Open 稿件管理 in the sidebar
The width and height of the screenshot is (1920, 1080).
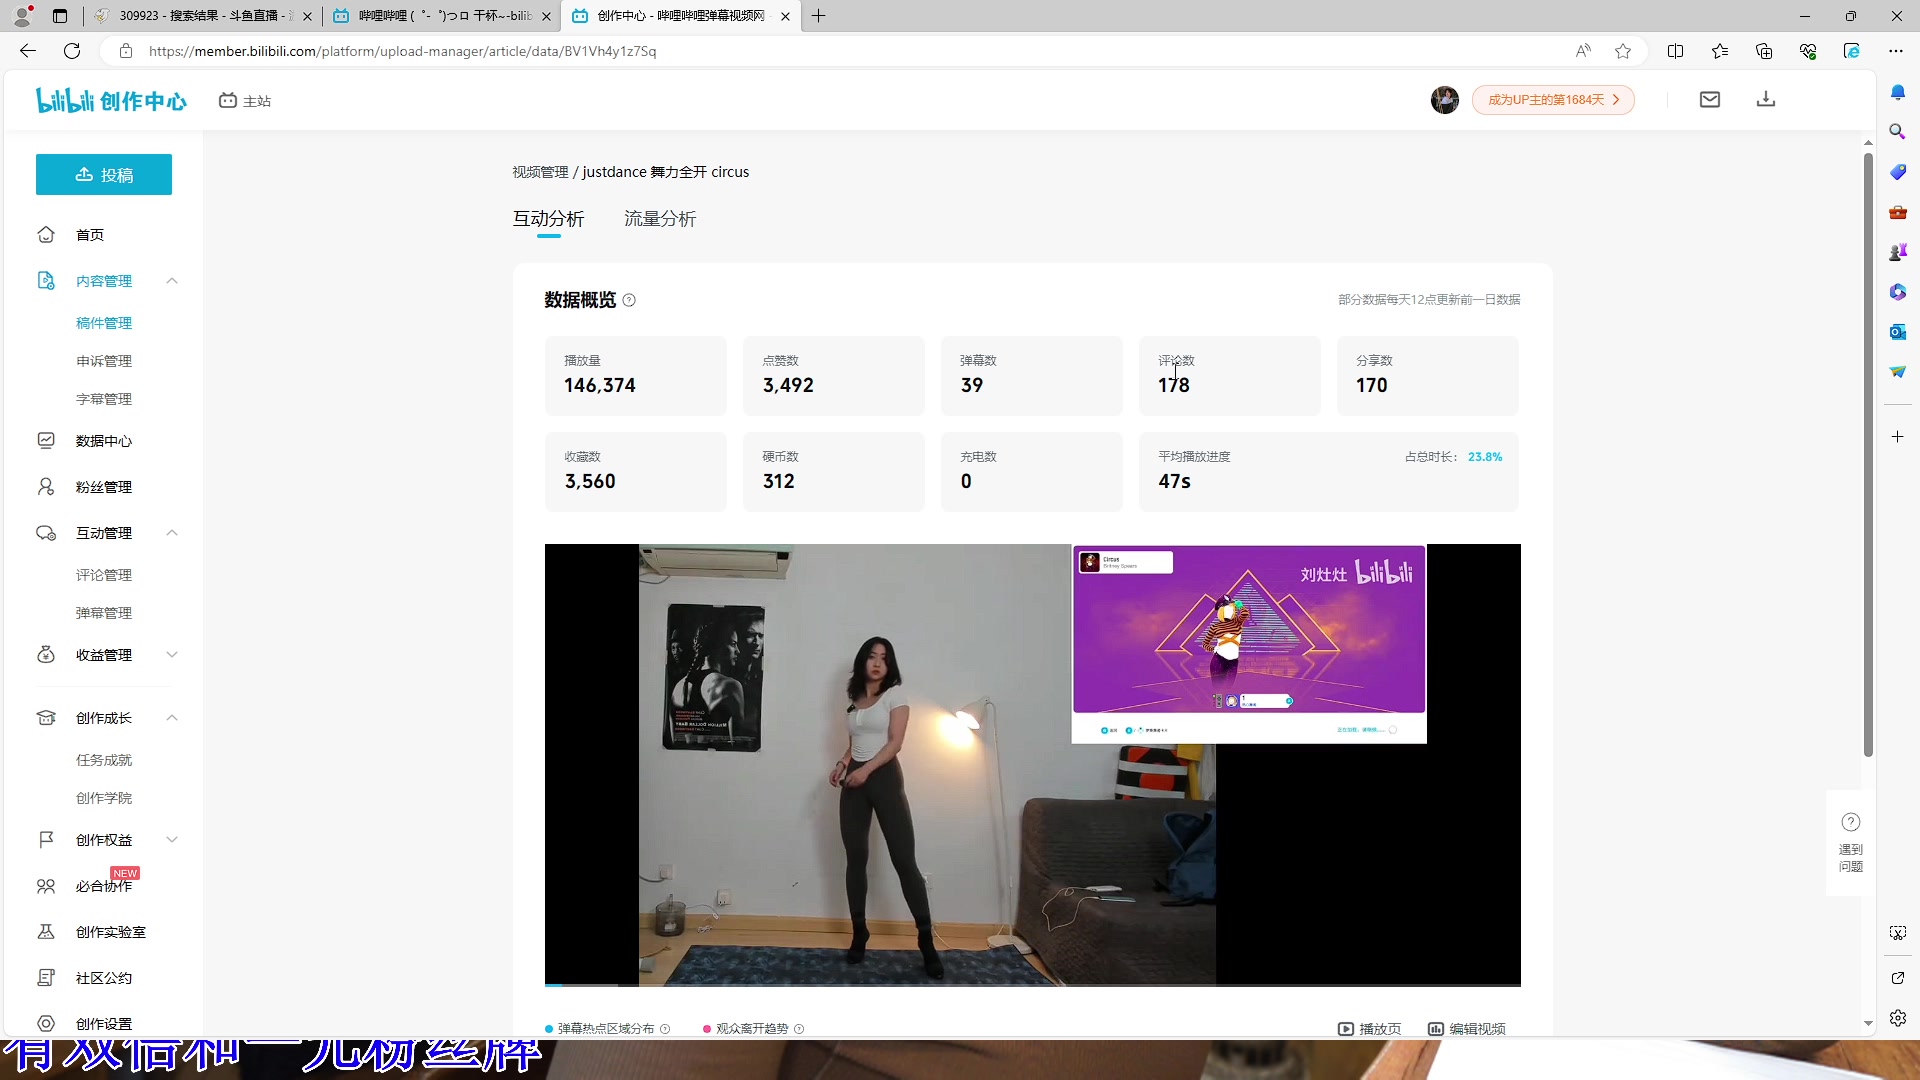click(x=104, y=323)
